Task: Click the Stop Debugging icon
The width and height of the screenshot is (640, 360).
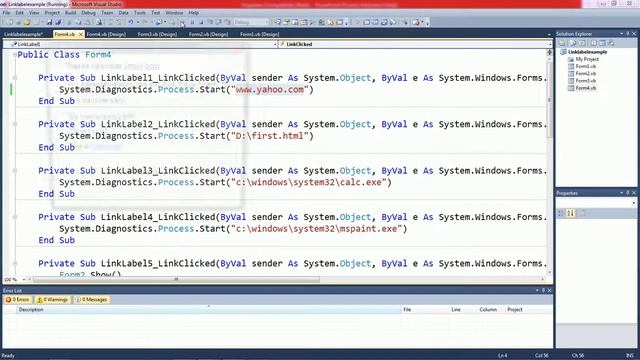Action: (x=201, y=22)
